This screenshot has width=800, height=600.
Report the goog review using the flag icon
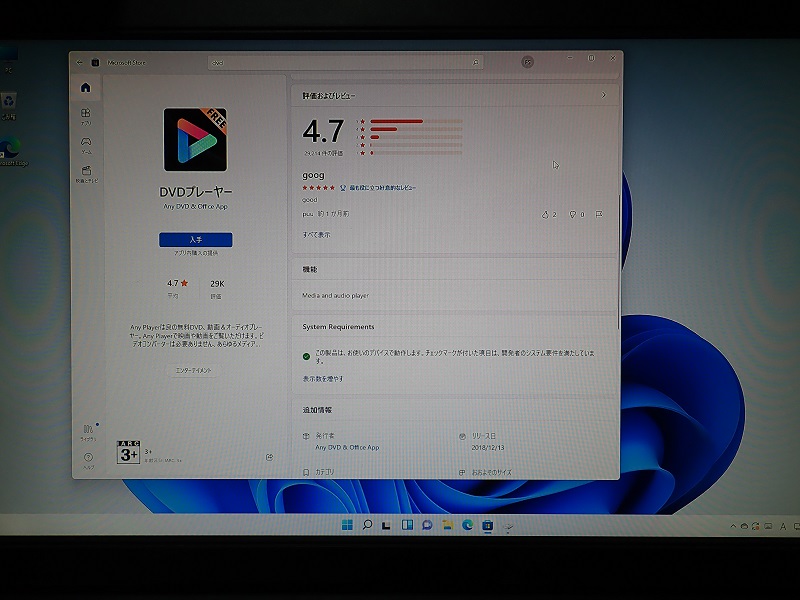tap(599, 214)
